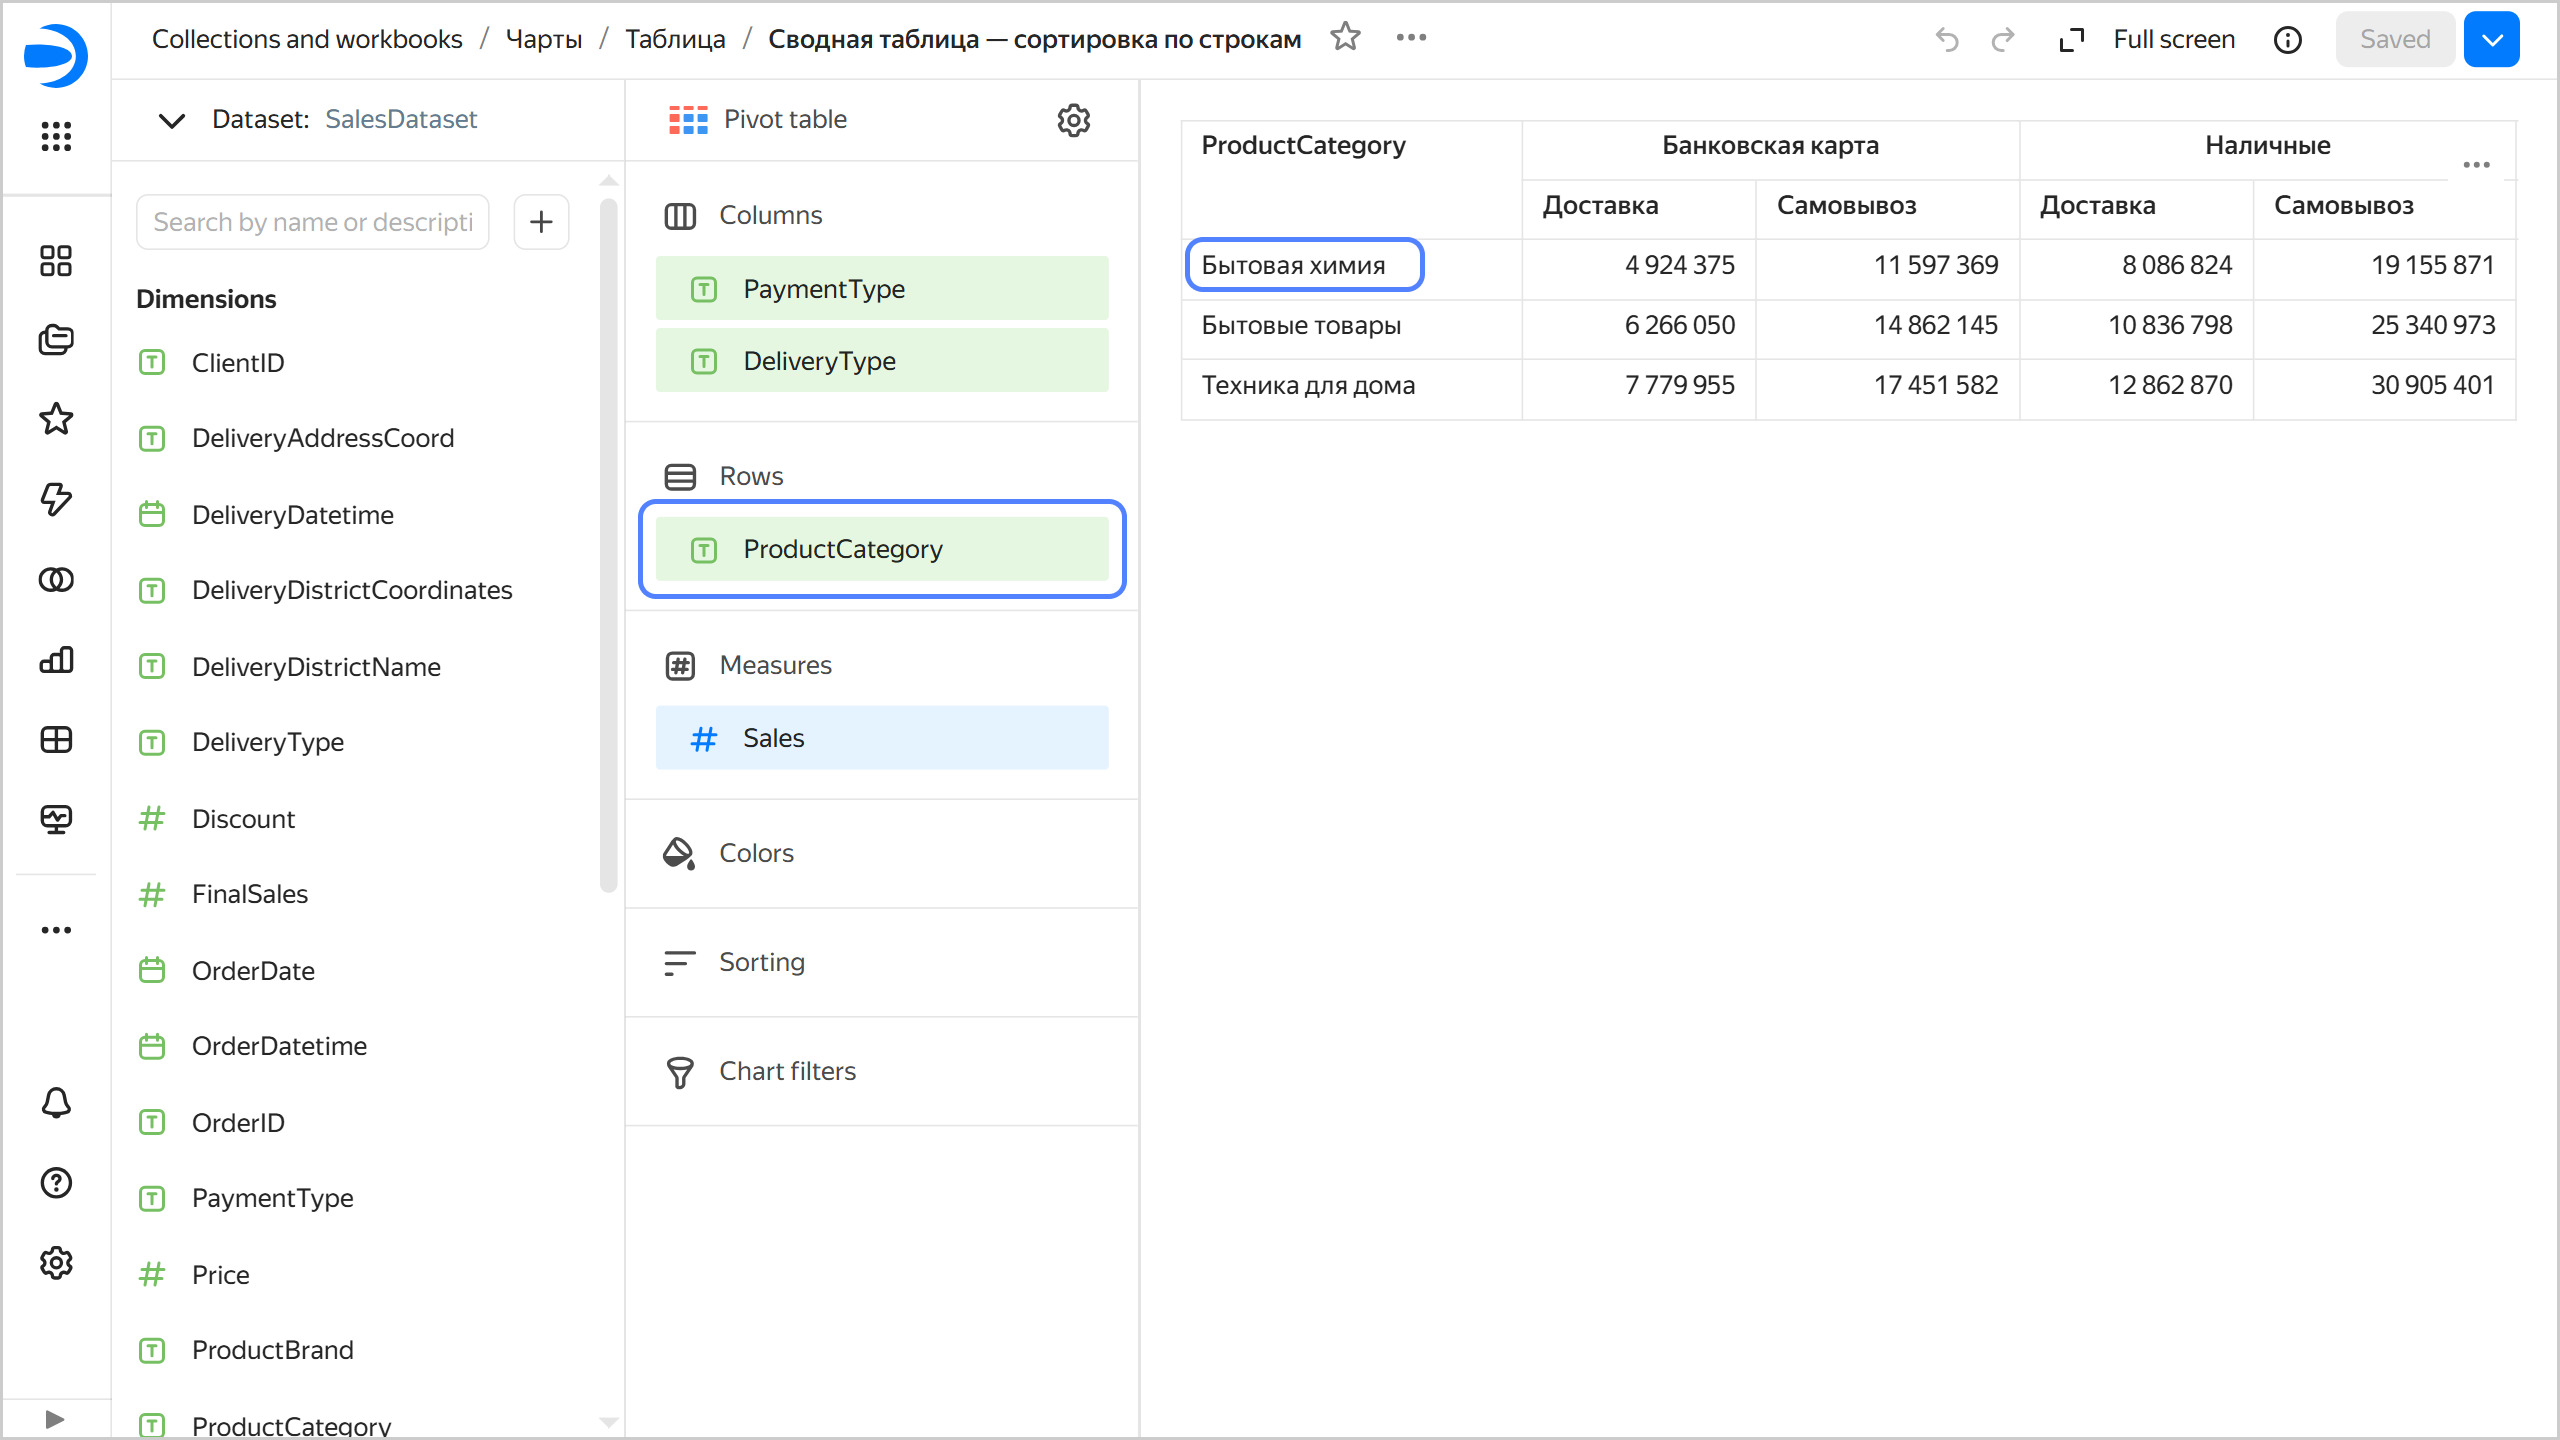Open Pivot table visualization type selector
This screenshot has height=1440, width=2560.
coord(758,120)
